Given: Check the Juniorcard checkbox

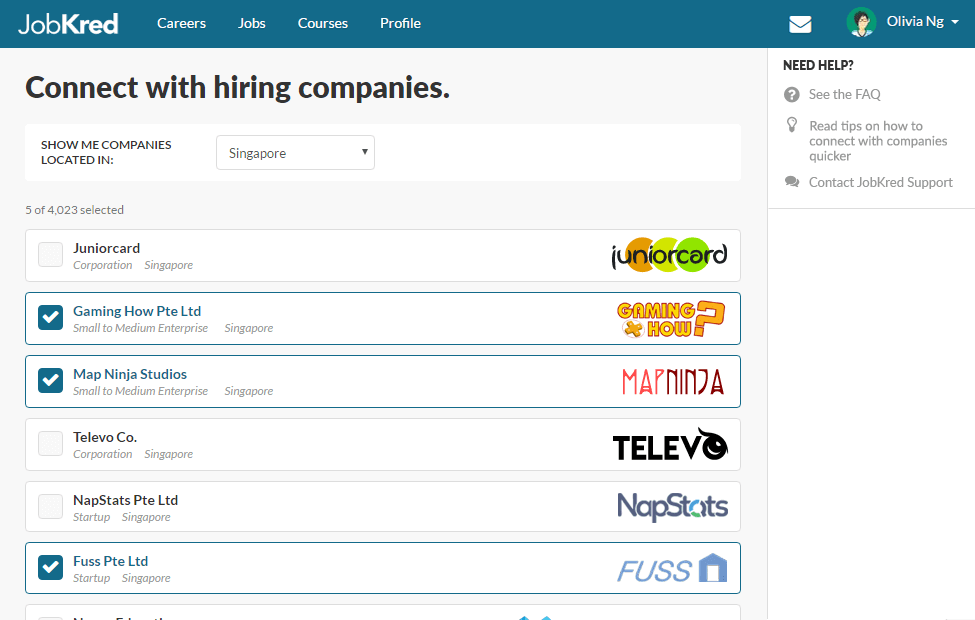Looking at the screenshot, I should pos(50,255).
